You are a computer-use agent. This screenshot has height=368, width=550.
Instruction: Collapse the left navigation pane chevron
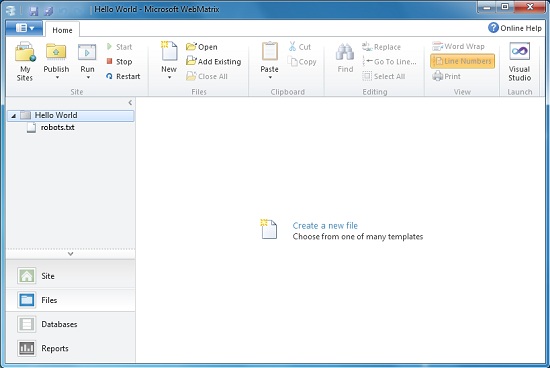pos(130,102)
